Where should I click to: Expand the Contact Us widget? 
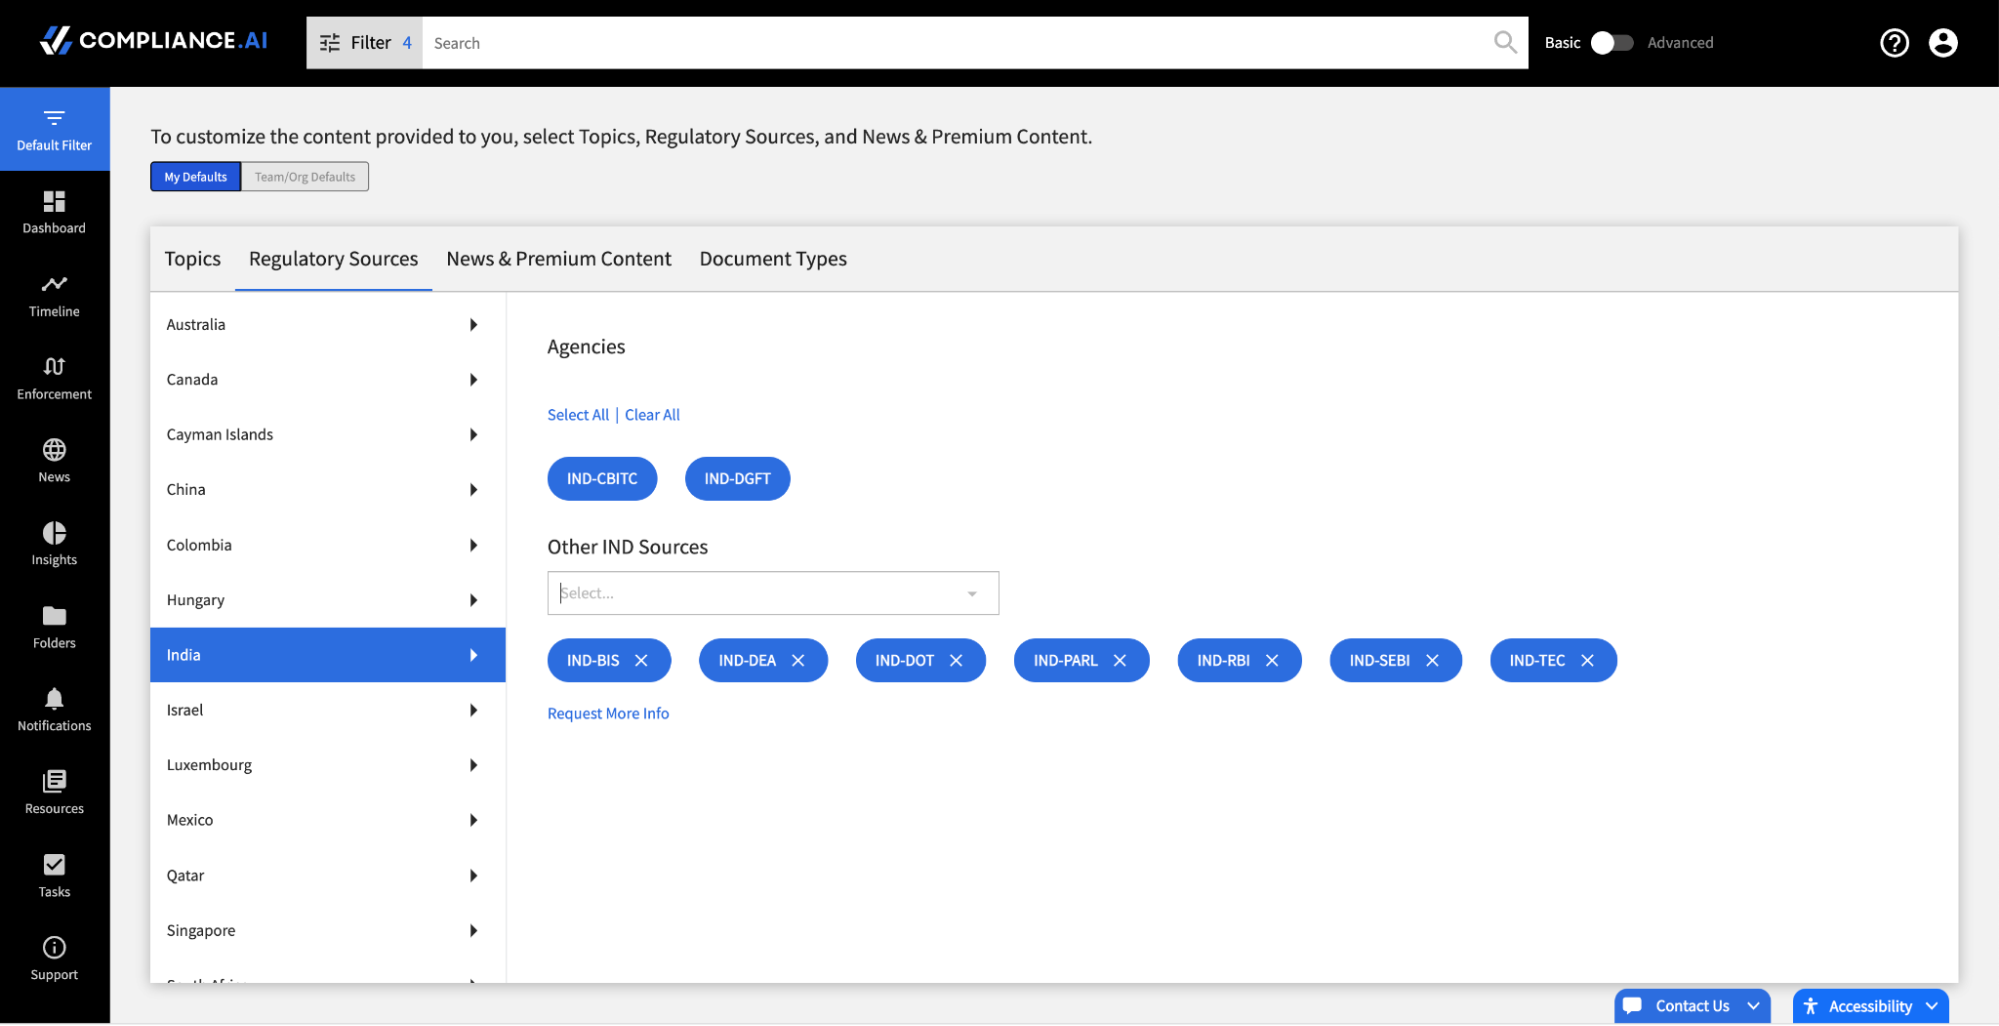[x=1692, y=1006]
